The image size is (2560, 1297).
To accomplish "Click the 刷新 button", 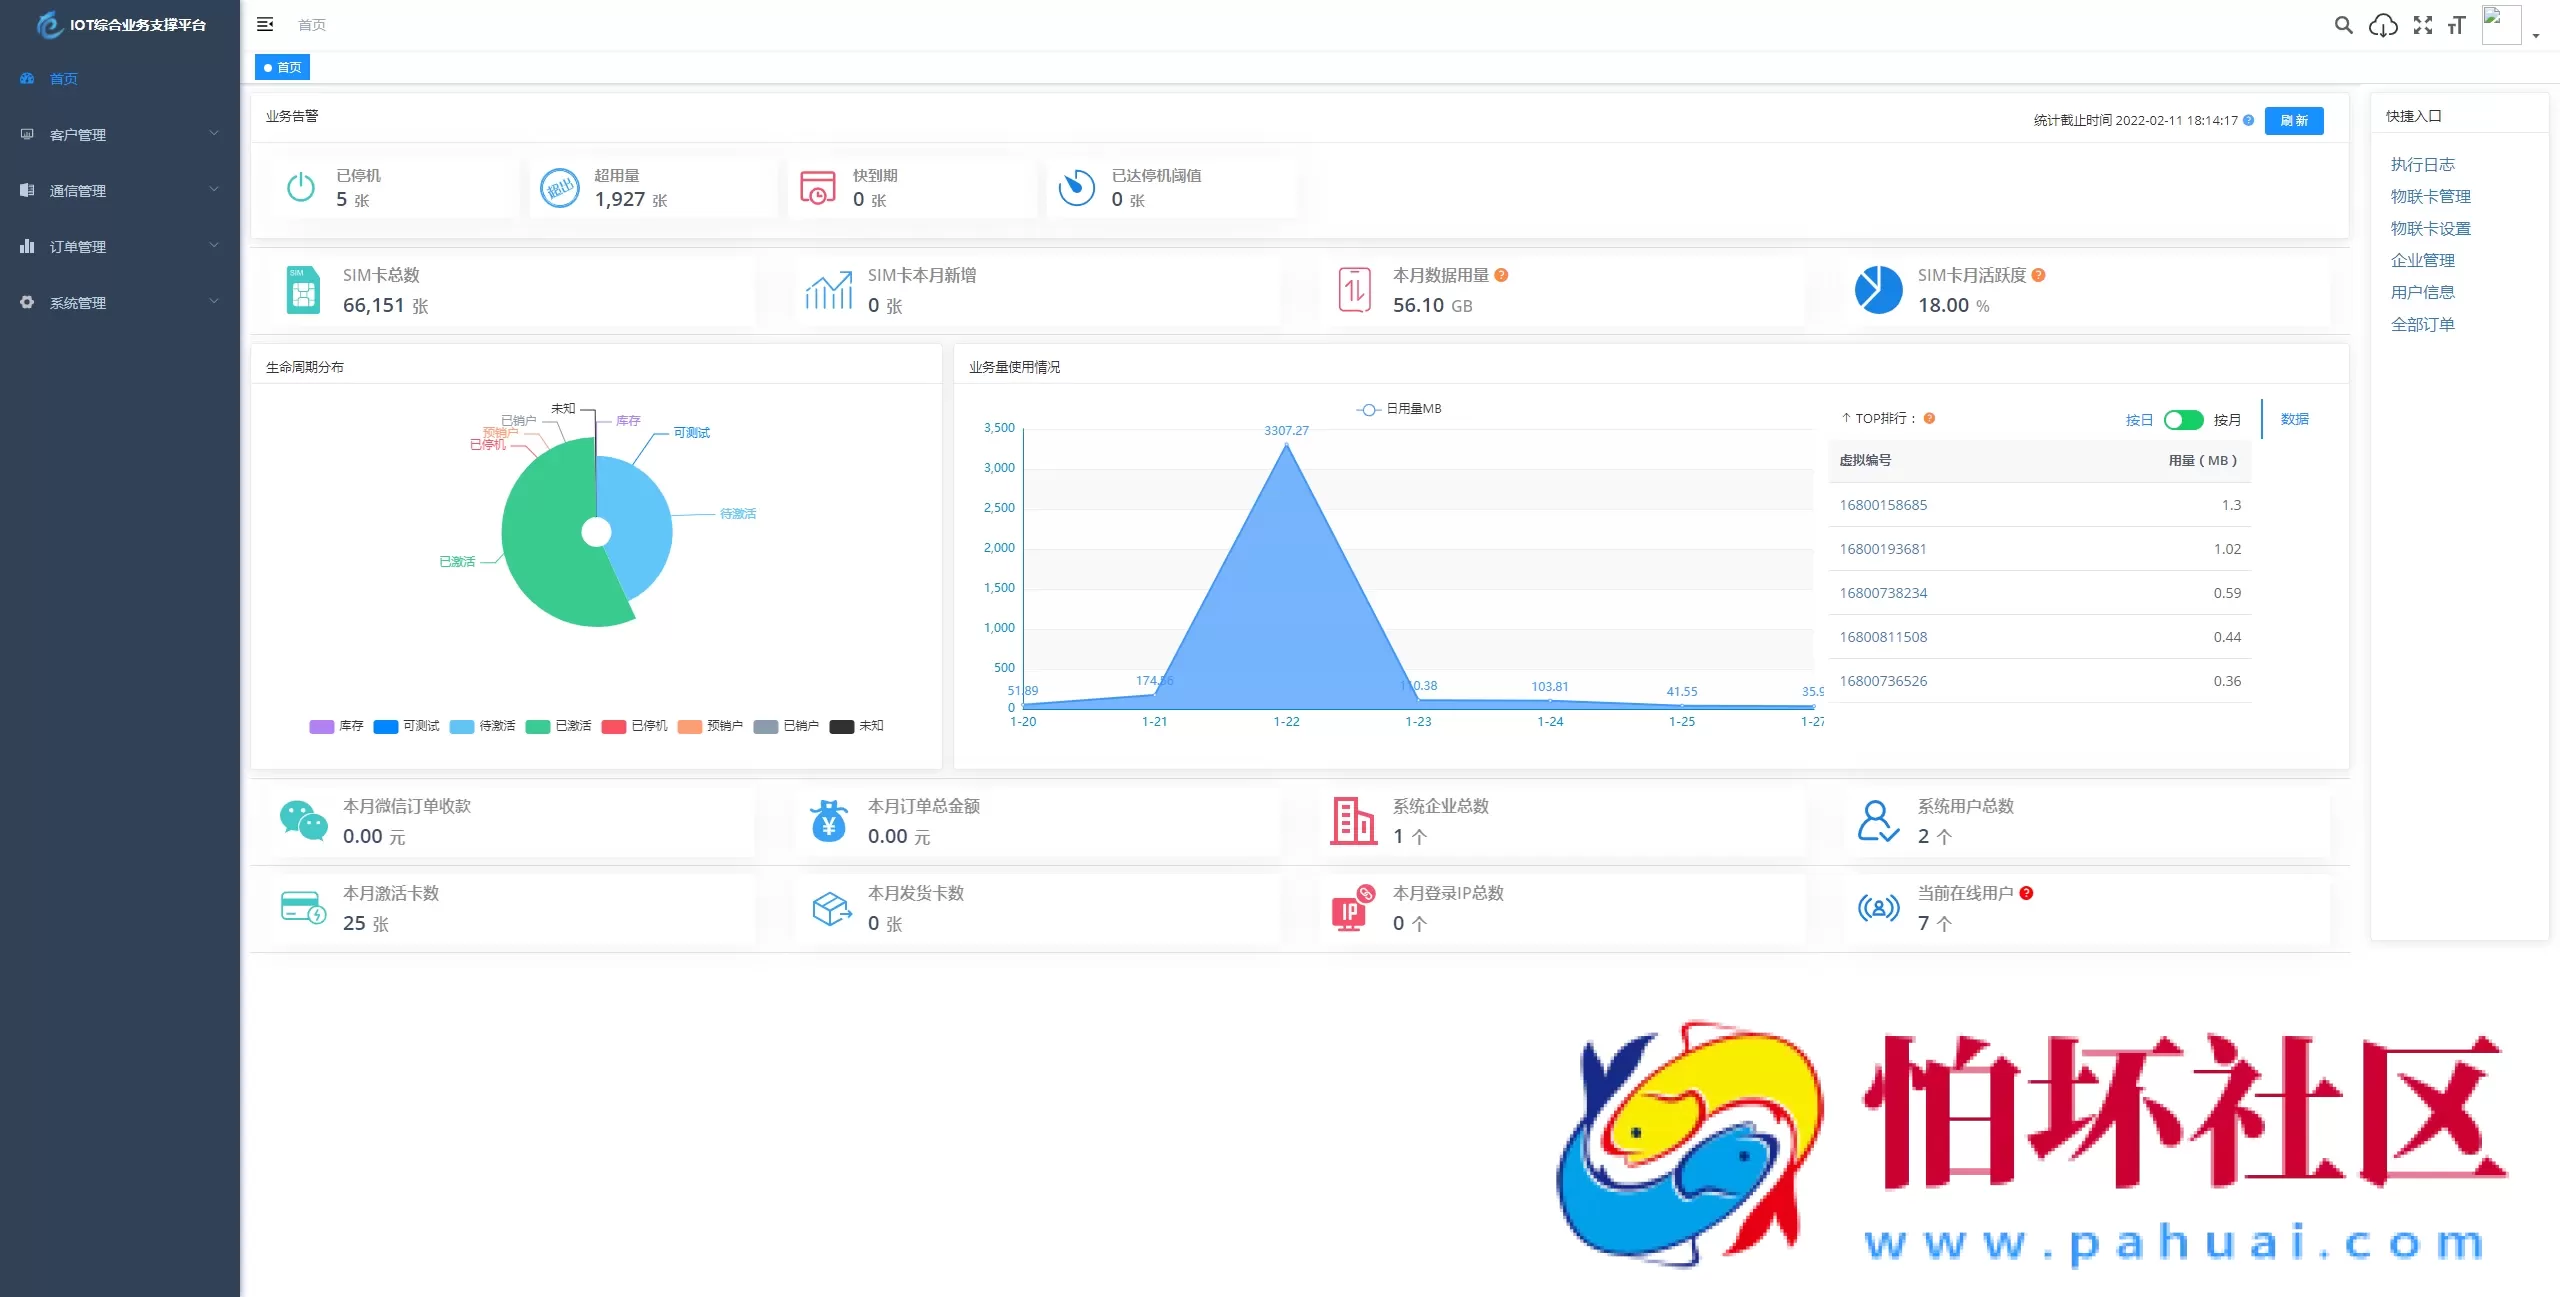I will click(x=2293, y=120).
